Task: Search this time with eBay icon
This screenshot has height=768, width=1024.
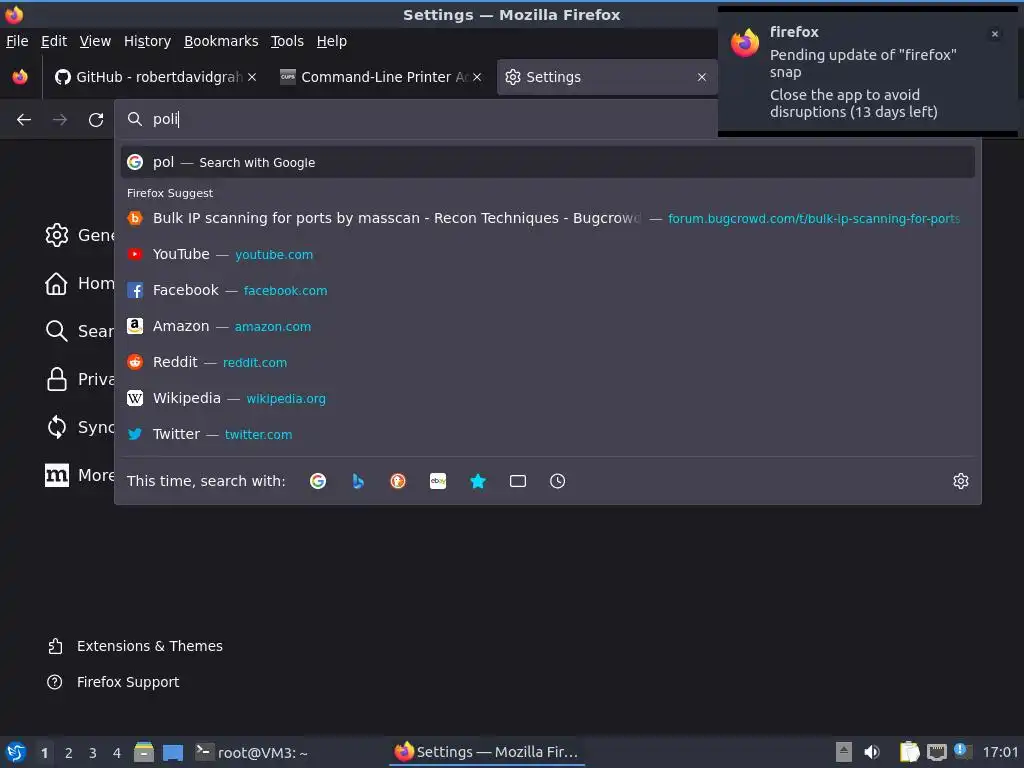Action: pos(438,481)
